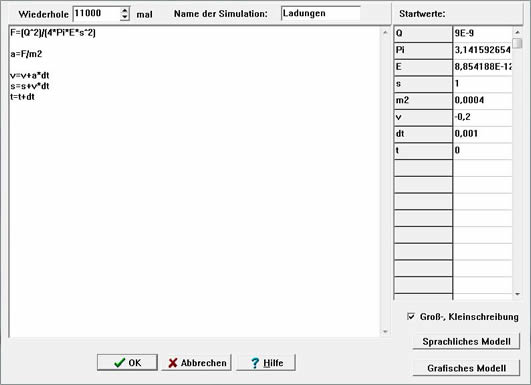Click the equation line s=s+v*dt
The height and width of the screenshot is (385, 531).
point(30,86)
